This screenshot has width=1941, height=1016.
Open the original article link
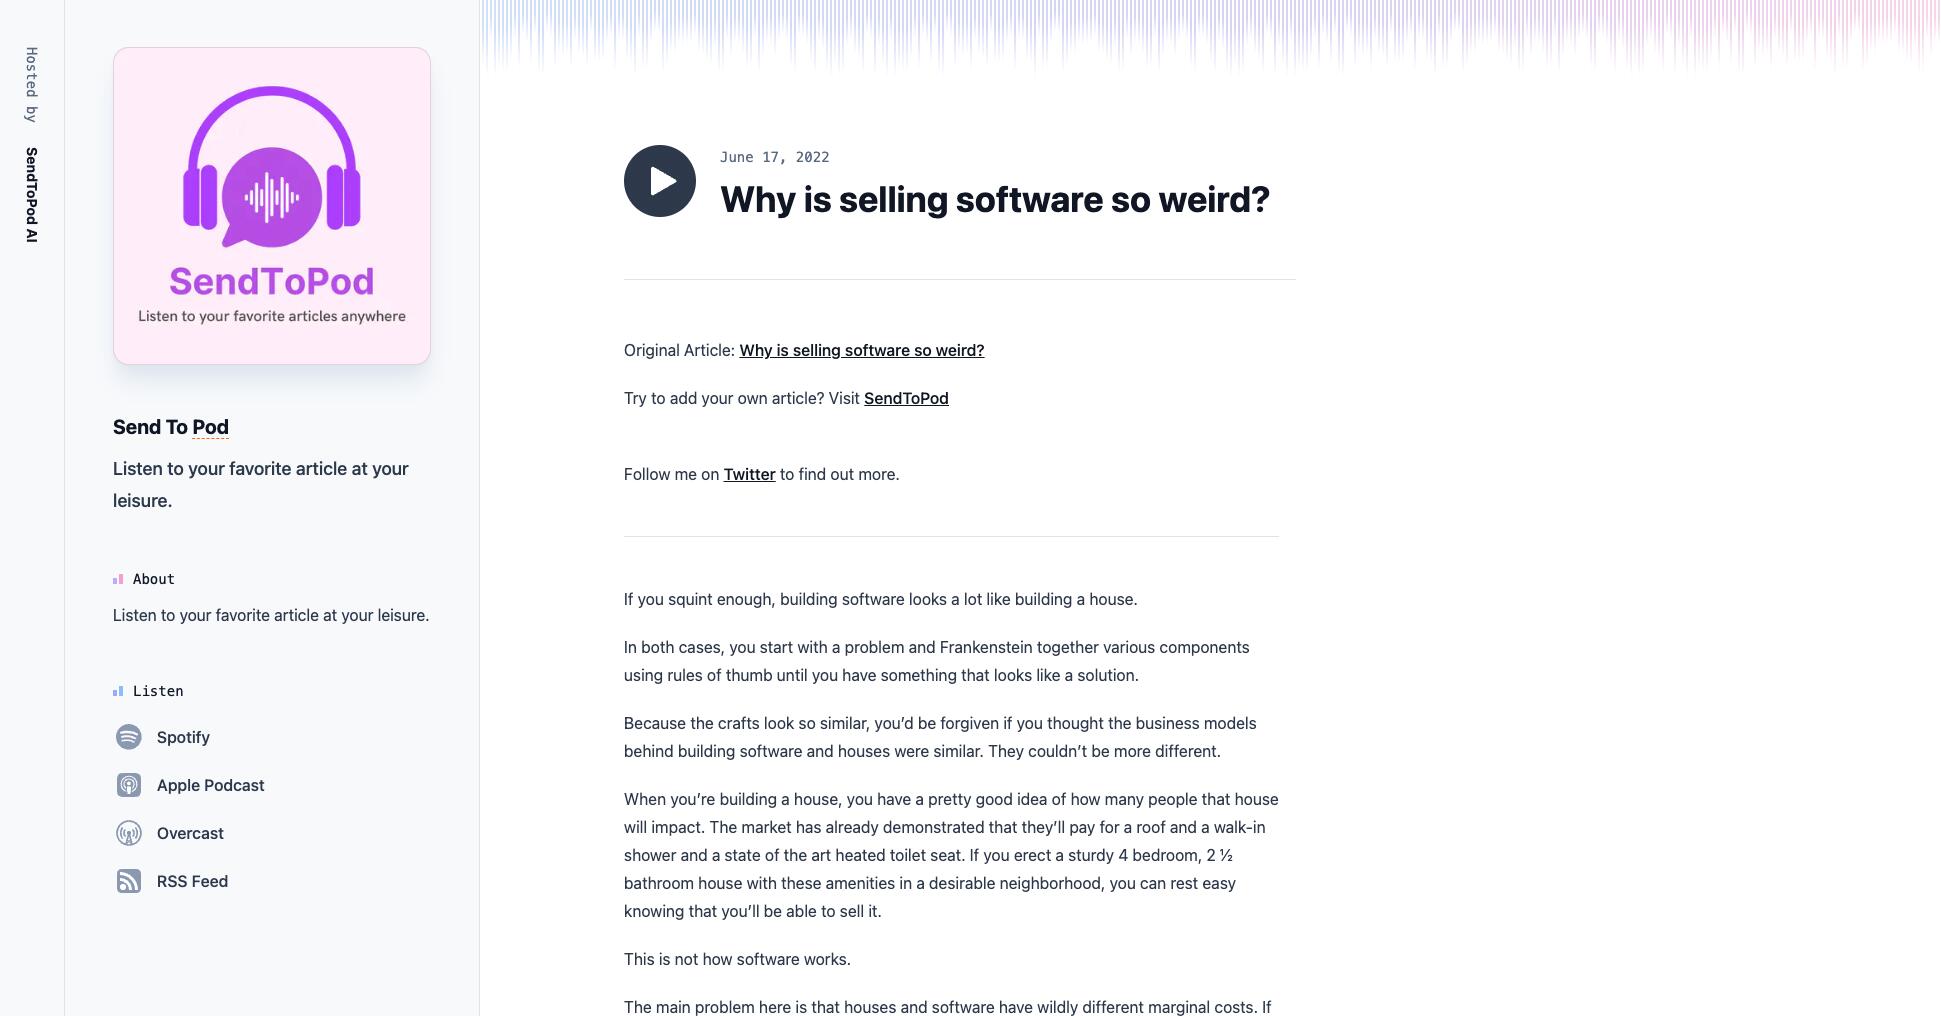tap(861, 350)
